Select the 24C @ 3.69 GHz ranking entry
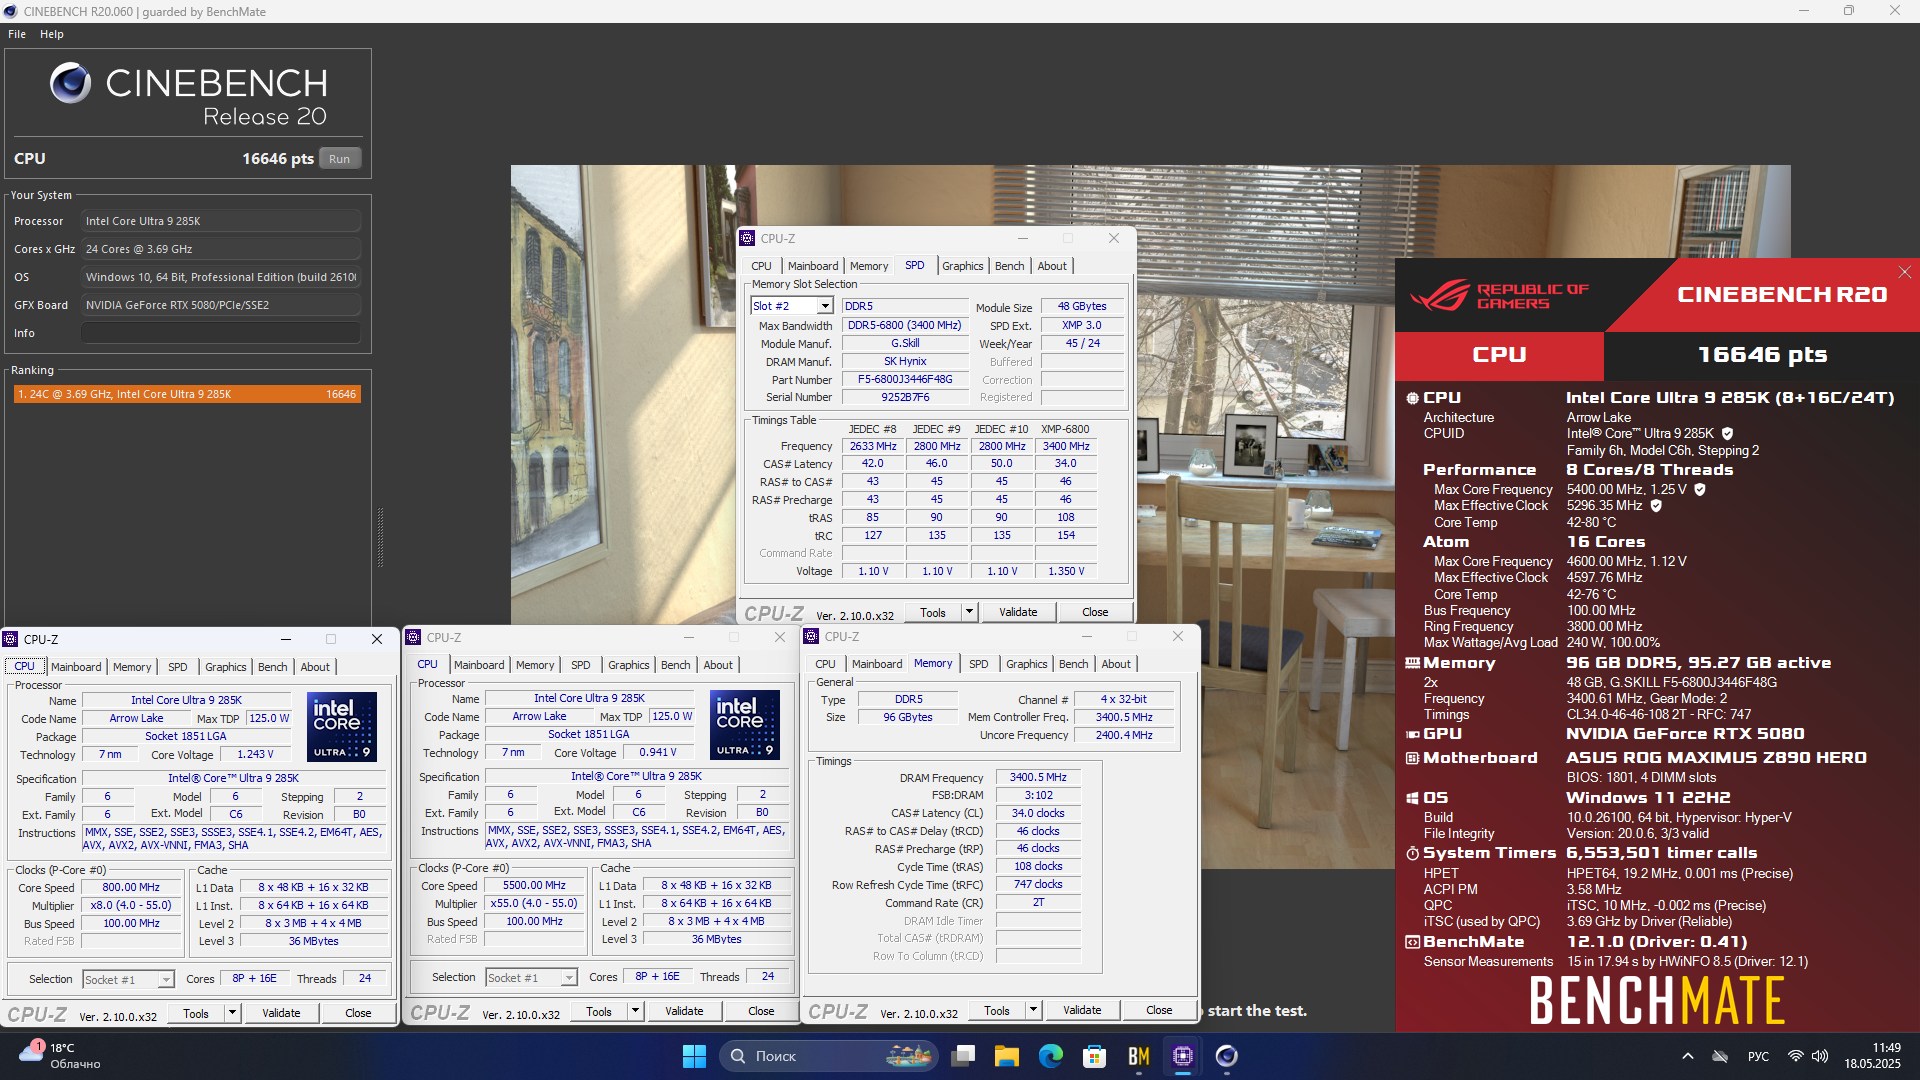 point(187,394)
